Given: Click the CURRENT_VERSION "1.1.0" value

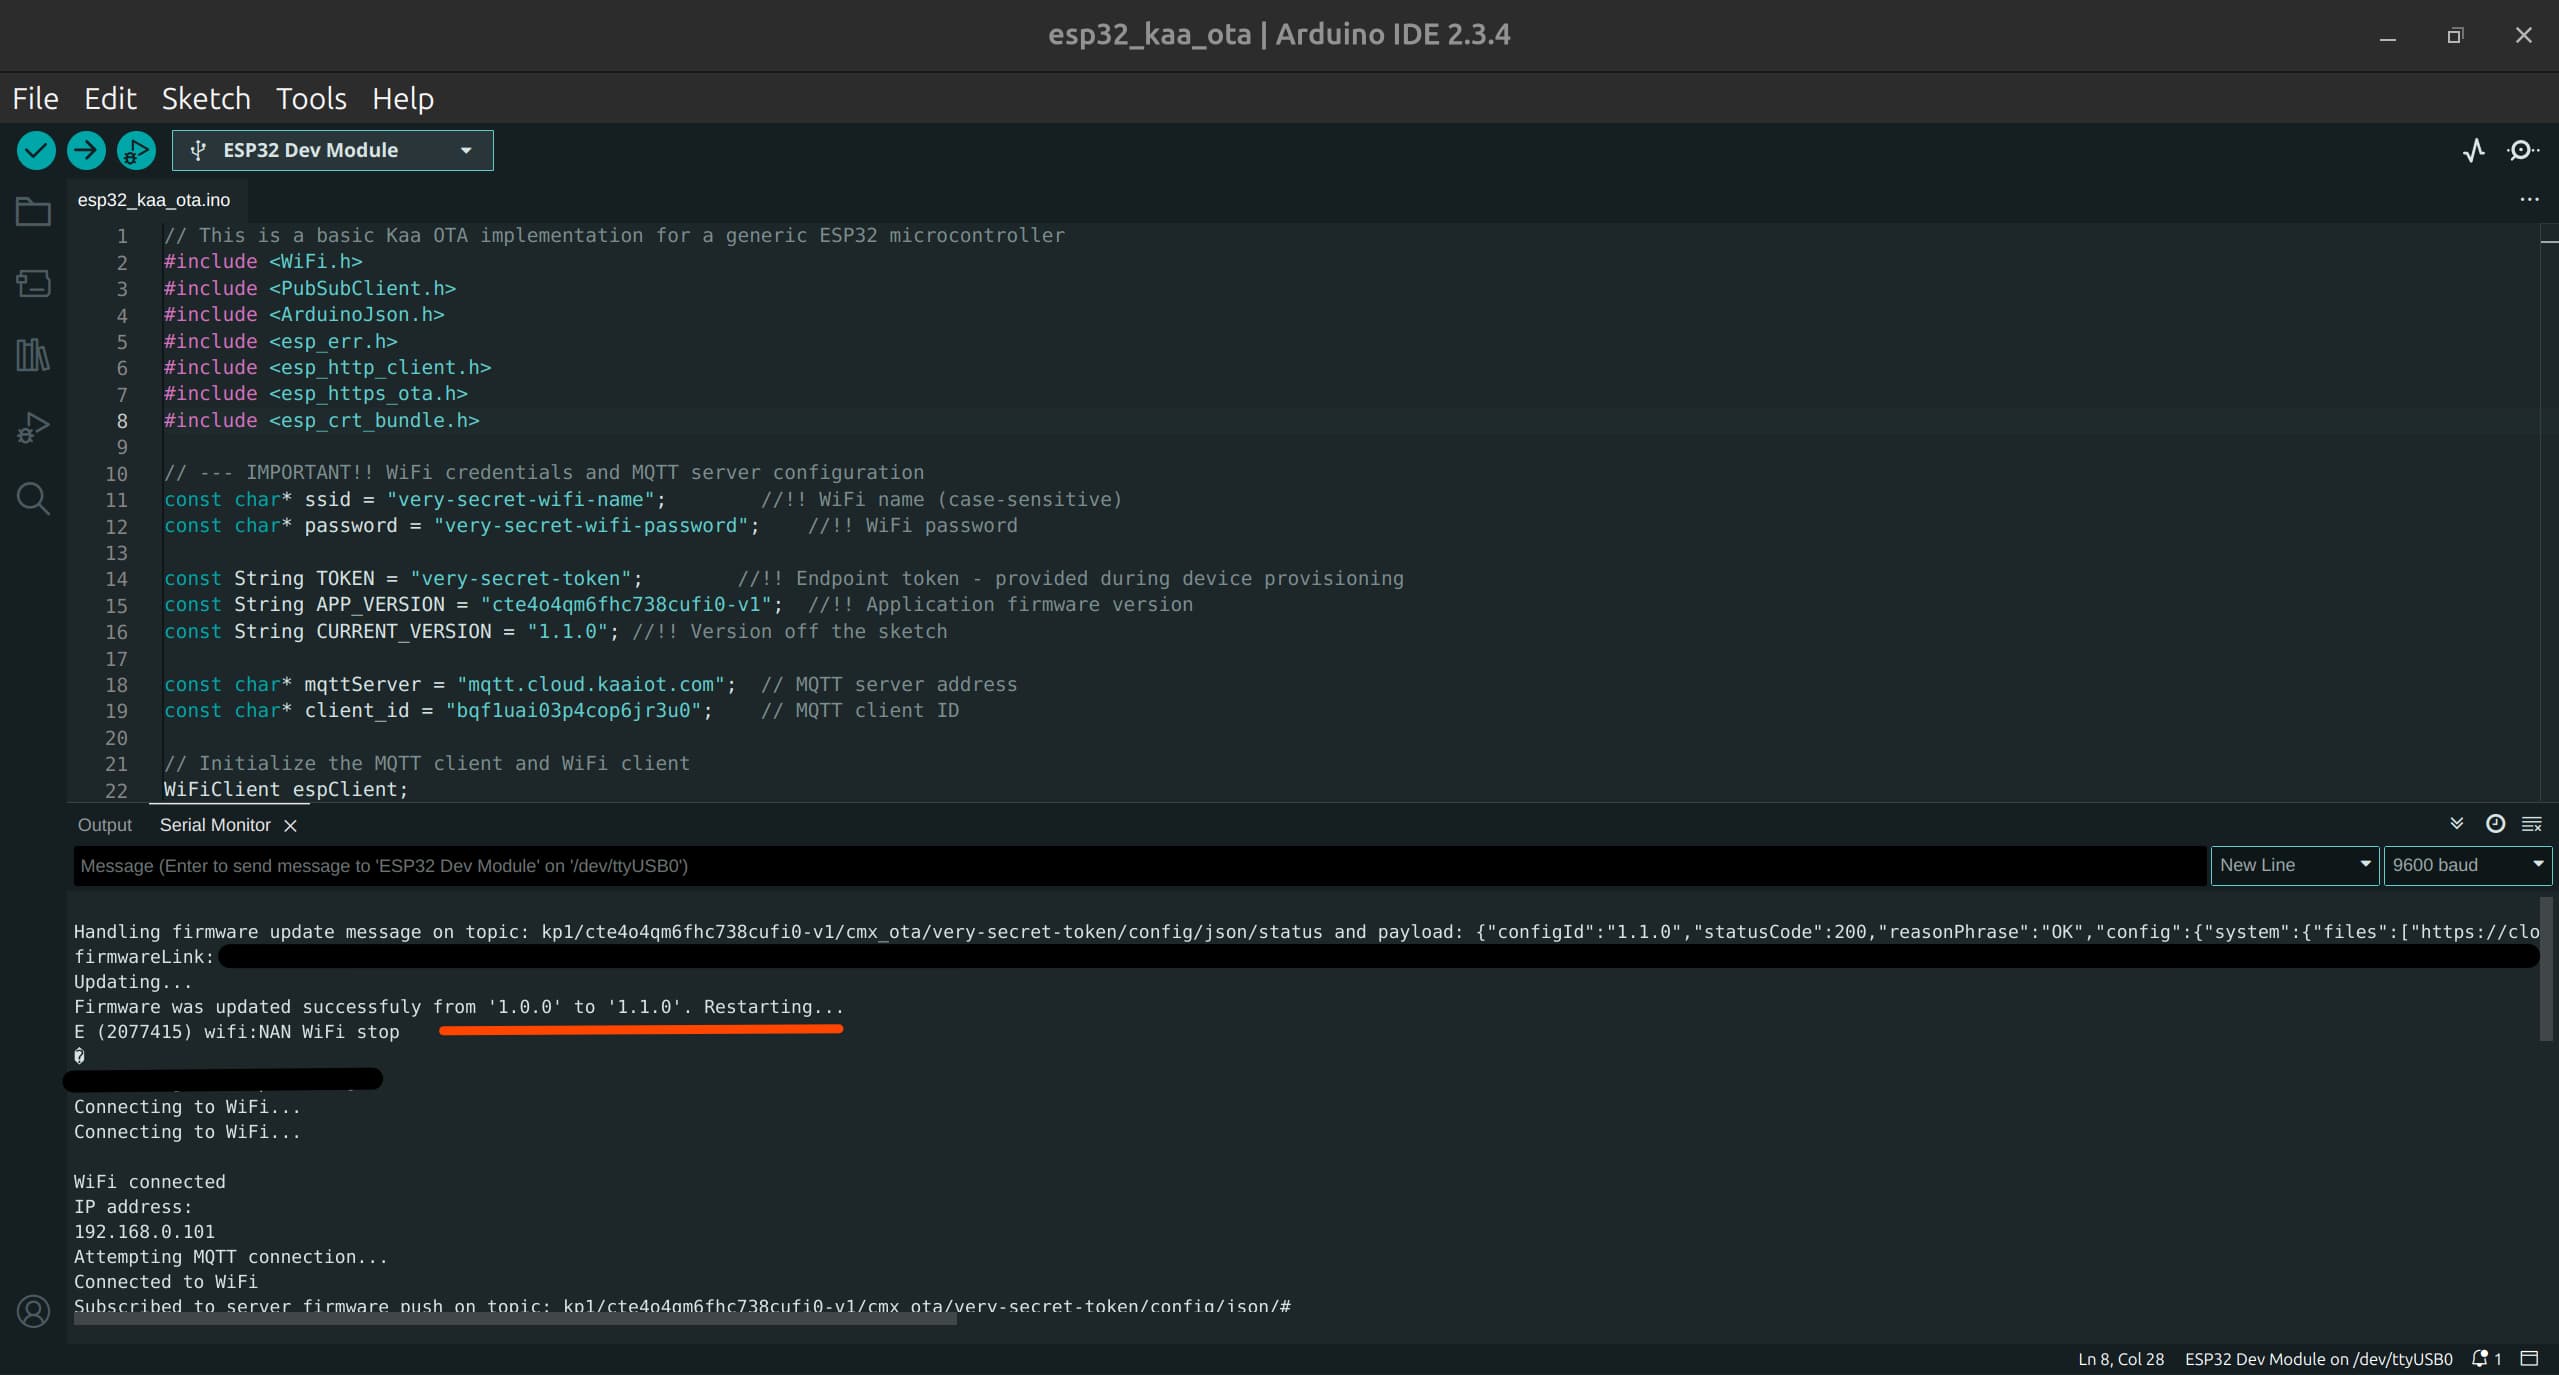Looking at the screenshot, I should point(568,632).
